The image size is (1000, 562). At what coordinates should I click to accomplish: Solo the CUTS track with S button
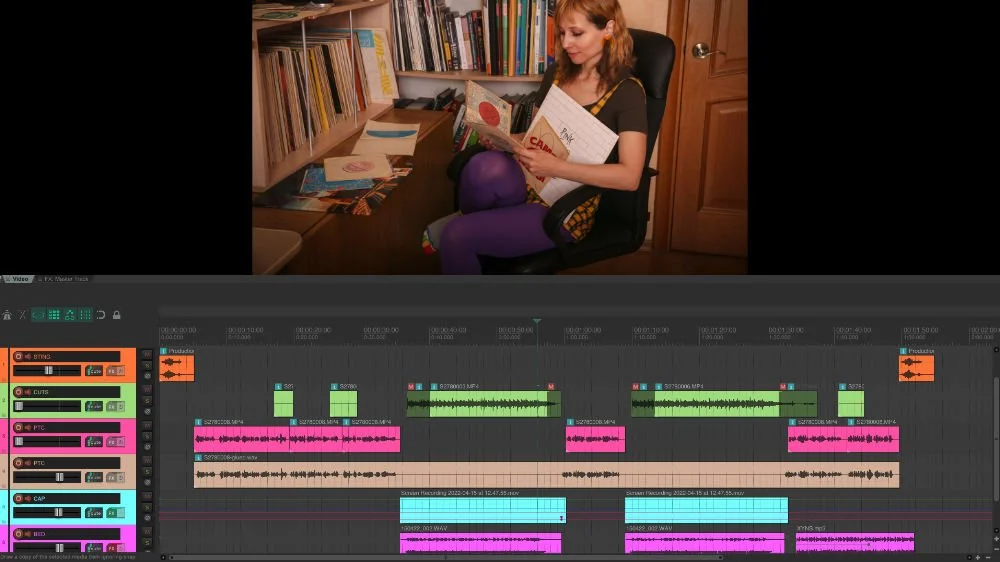tap(147, 401)
